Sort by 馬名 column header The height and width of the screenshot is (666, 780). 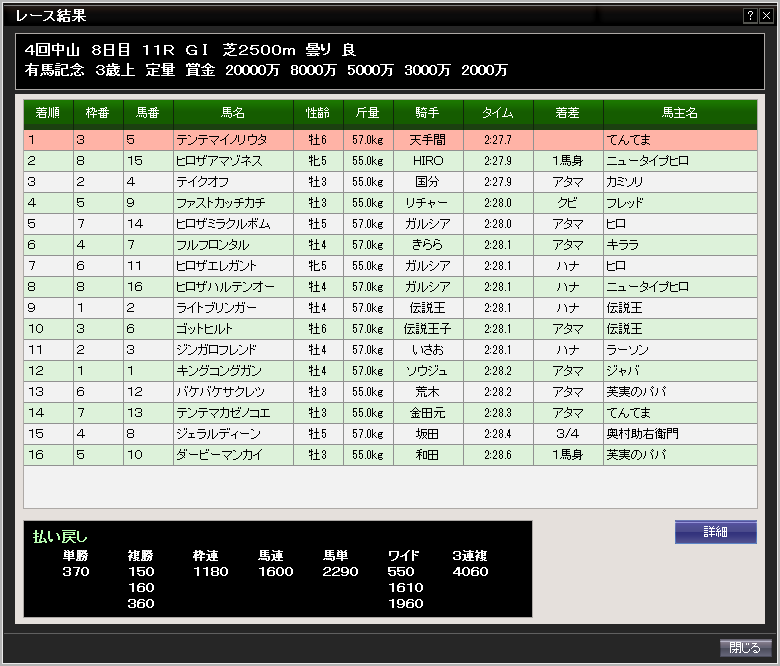click(233, 114)
